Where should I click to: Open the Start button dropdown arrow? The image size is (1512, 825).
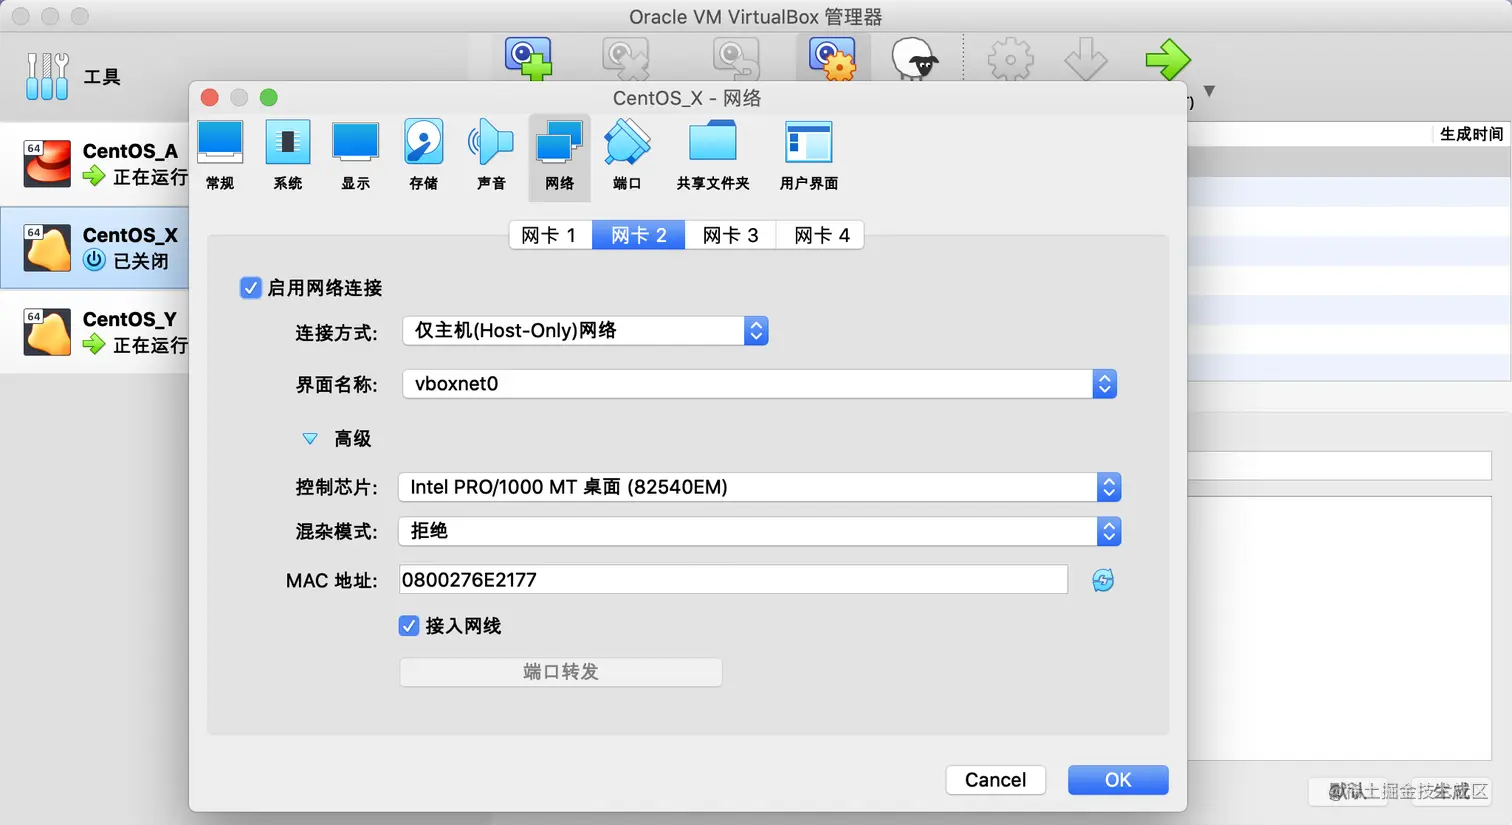point(1209,91)
